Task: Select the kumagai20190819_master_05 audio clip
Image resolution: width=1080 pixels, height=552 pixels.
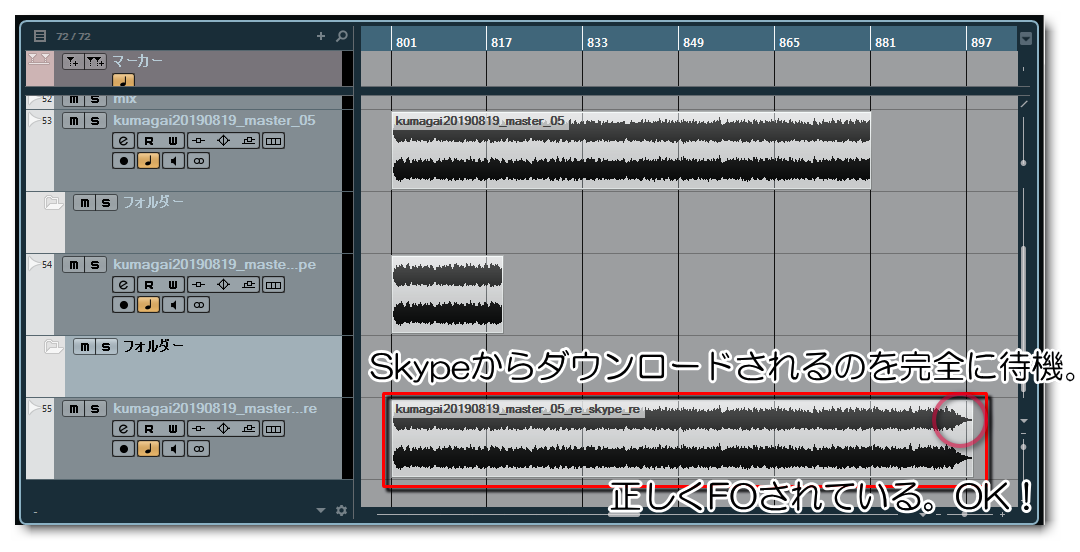Action: pos(631,150)
